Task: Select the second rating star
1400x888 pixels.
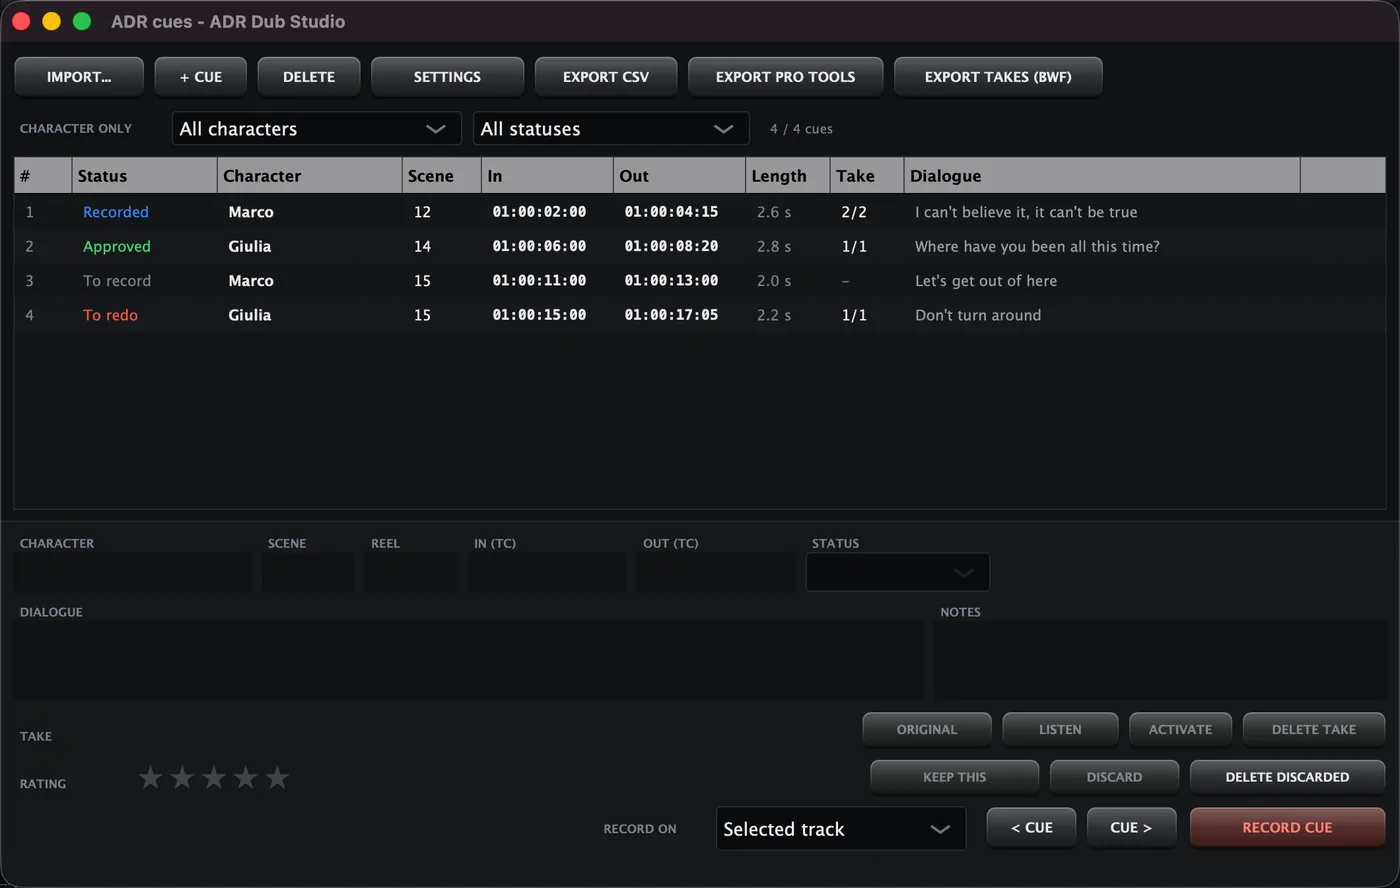Action: click(x=182, y=777)
